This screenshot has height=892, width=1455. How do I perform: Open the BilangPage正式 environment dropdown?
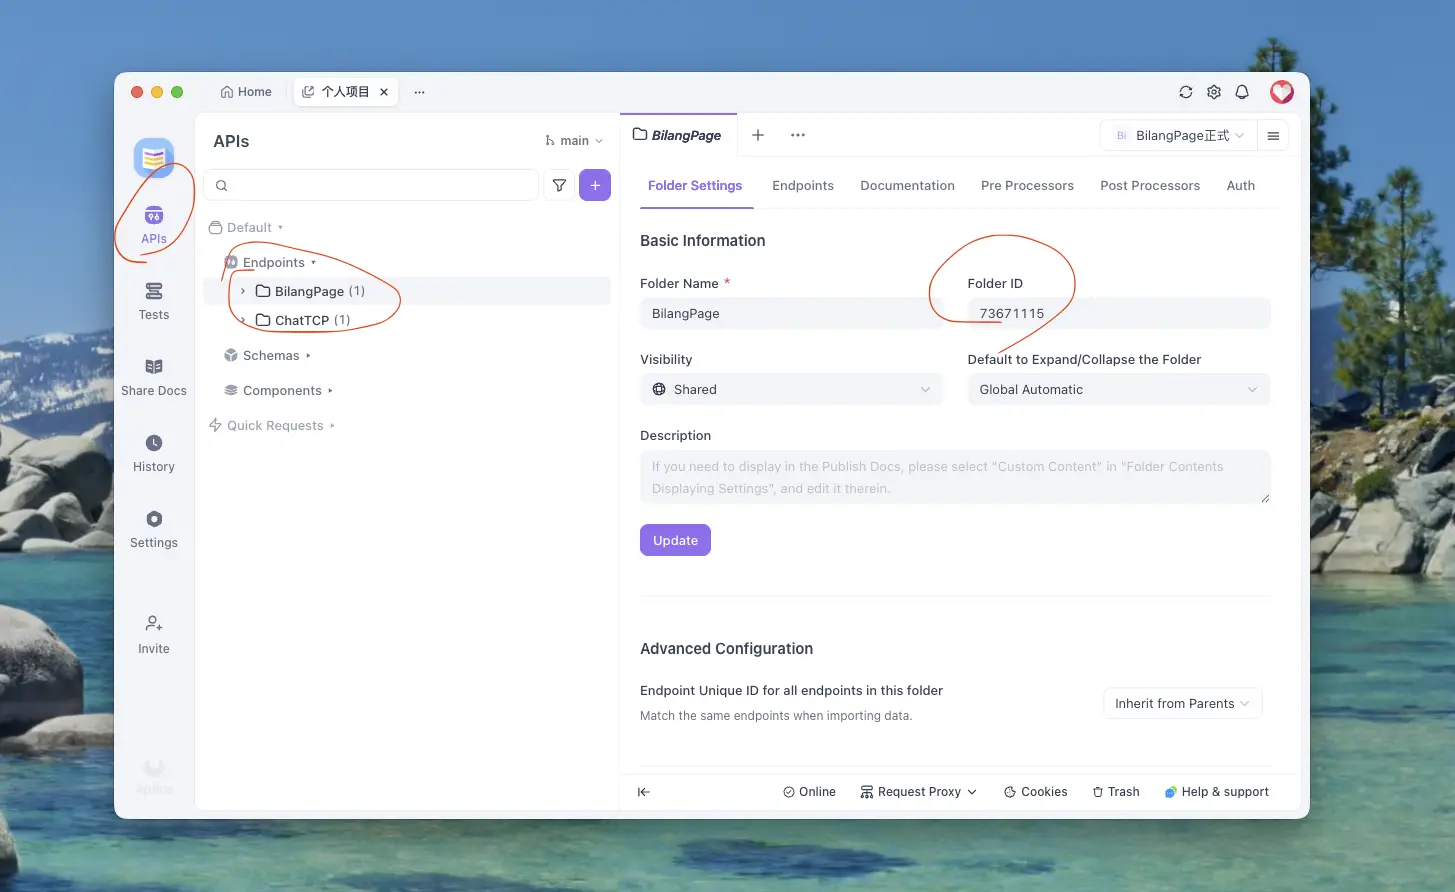tap(1178, 136)
